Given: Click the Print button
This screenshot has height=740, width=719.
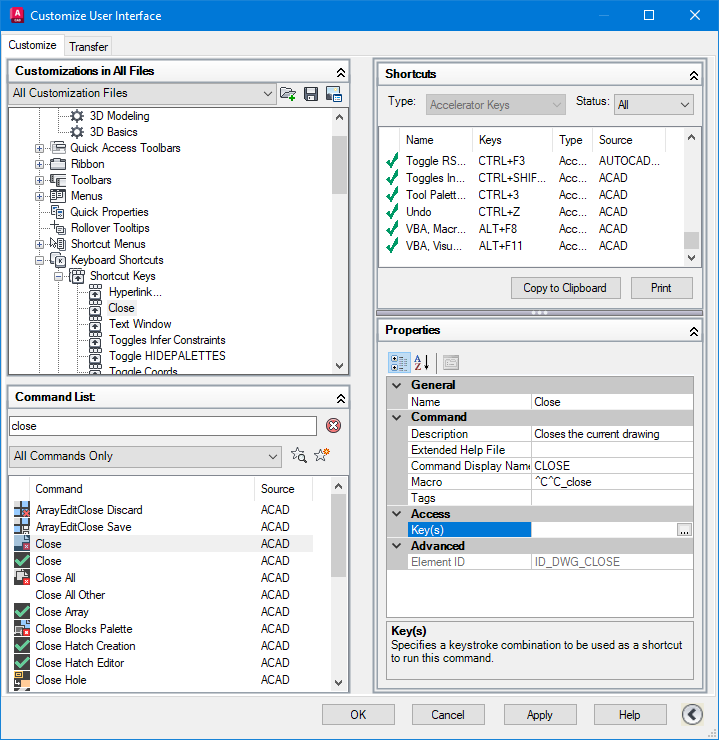Looking at the screenshot, I should pos(661,288).
